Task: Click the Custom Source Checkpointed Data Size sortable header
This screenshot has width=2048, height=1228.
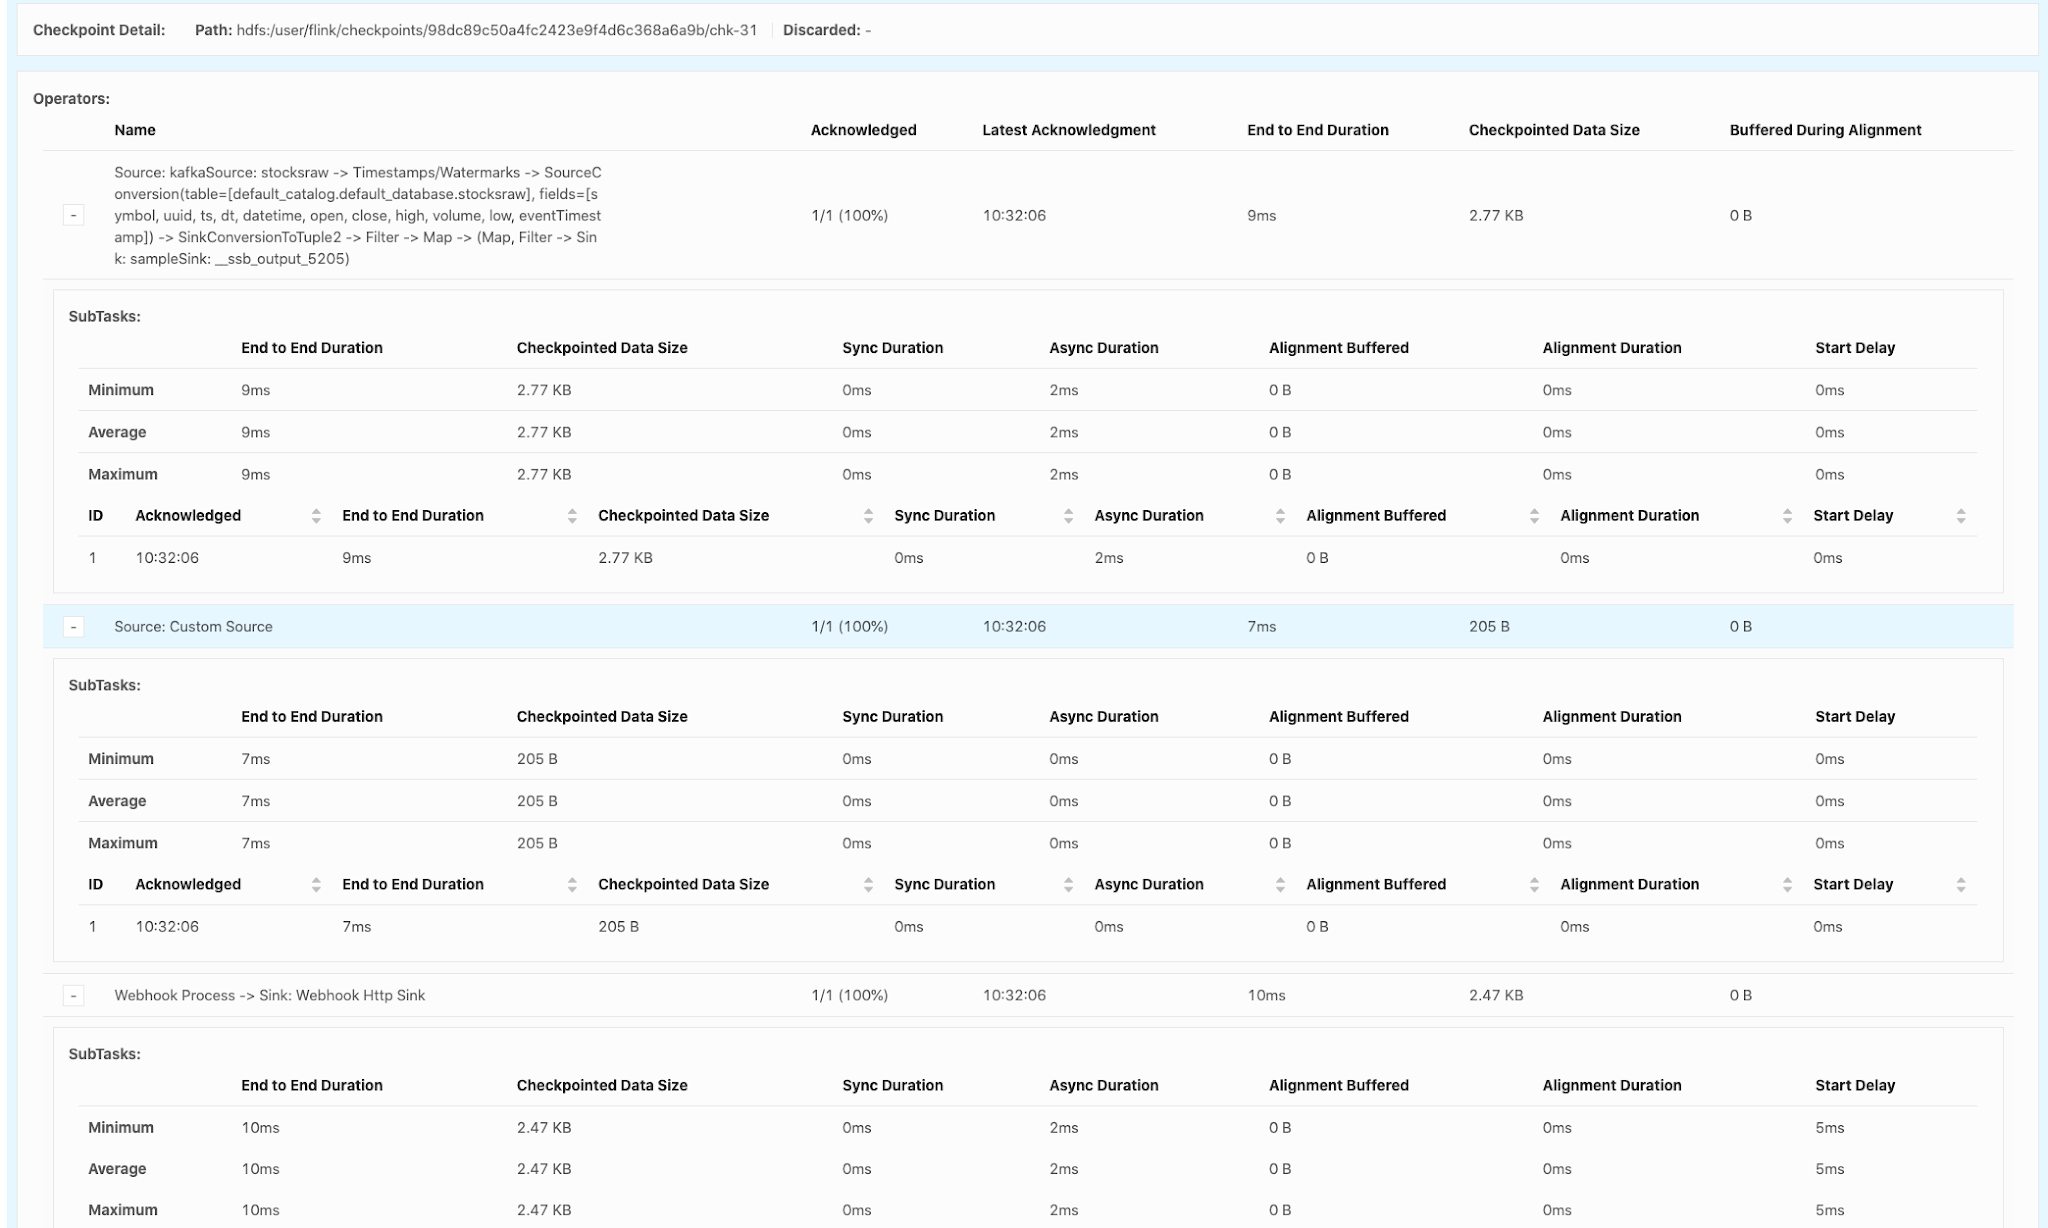Action: click(683, 885)
